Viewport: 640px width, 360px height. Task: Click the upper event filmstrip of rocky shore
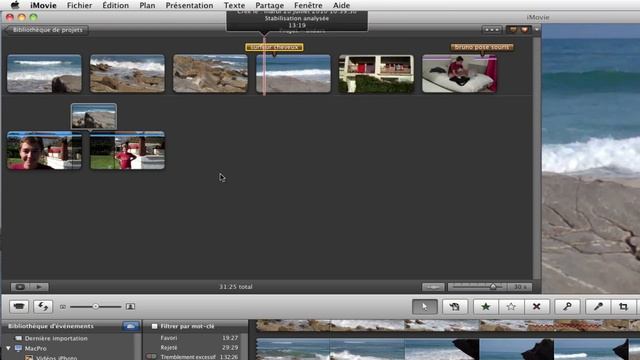point(448,325)
